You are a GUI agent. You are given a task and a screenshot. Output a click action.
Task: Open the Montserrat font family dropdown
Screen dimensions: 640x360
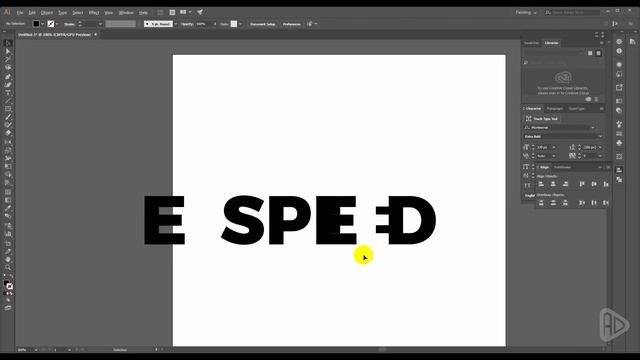593,127
